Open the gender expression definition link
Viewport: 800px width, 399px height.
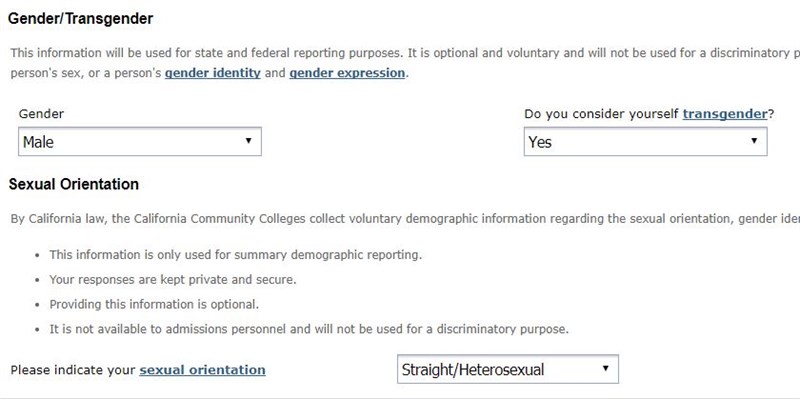point(347,73)
